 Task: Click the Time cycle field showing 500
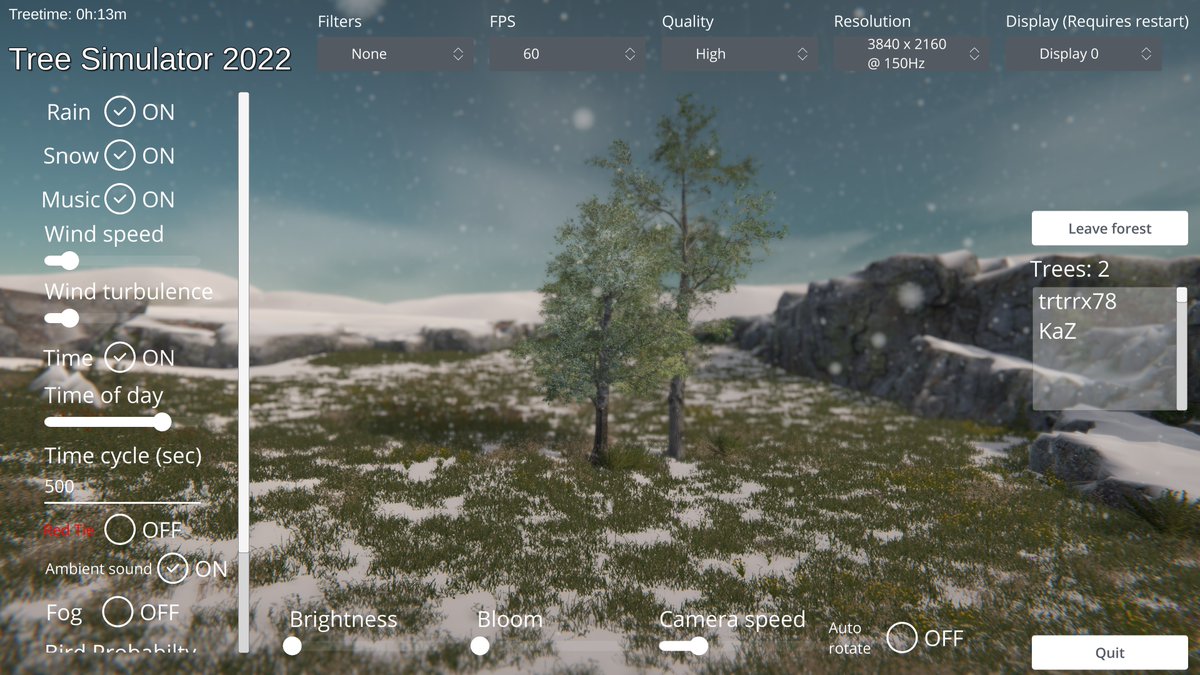[x=122, y=488]
